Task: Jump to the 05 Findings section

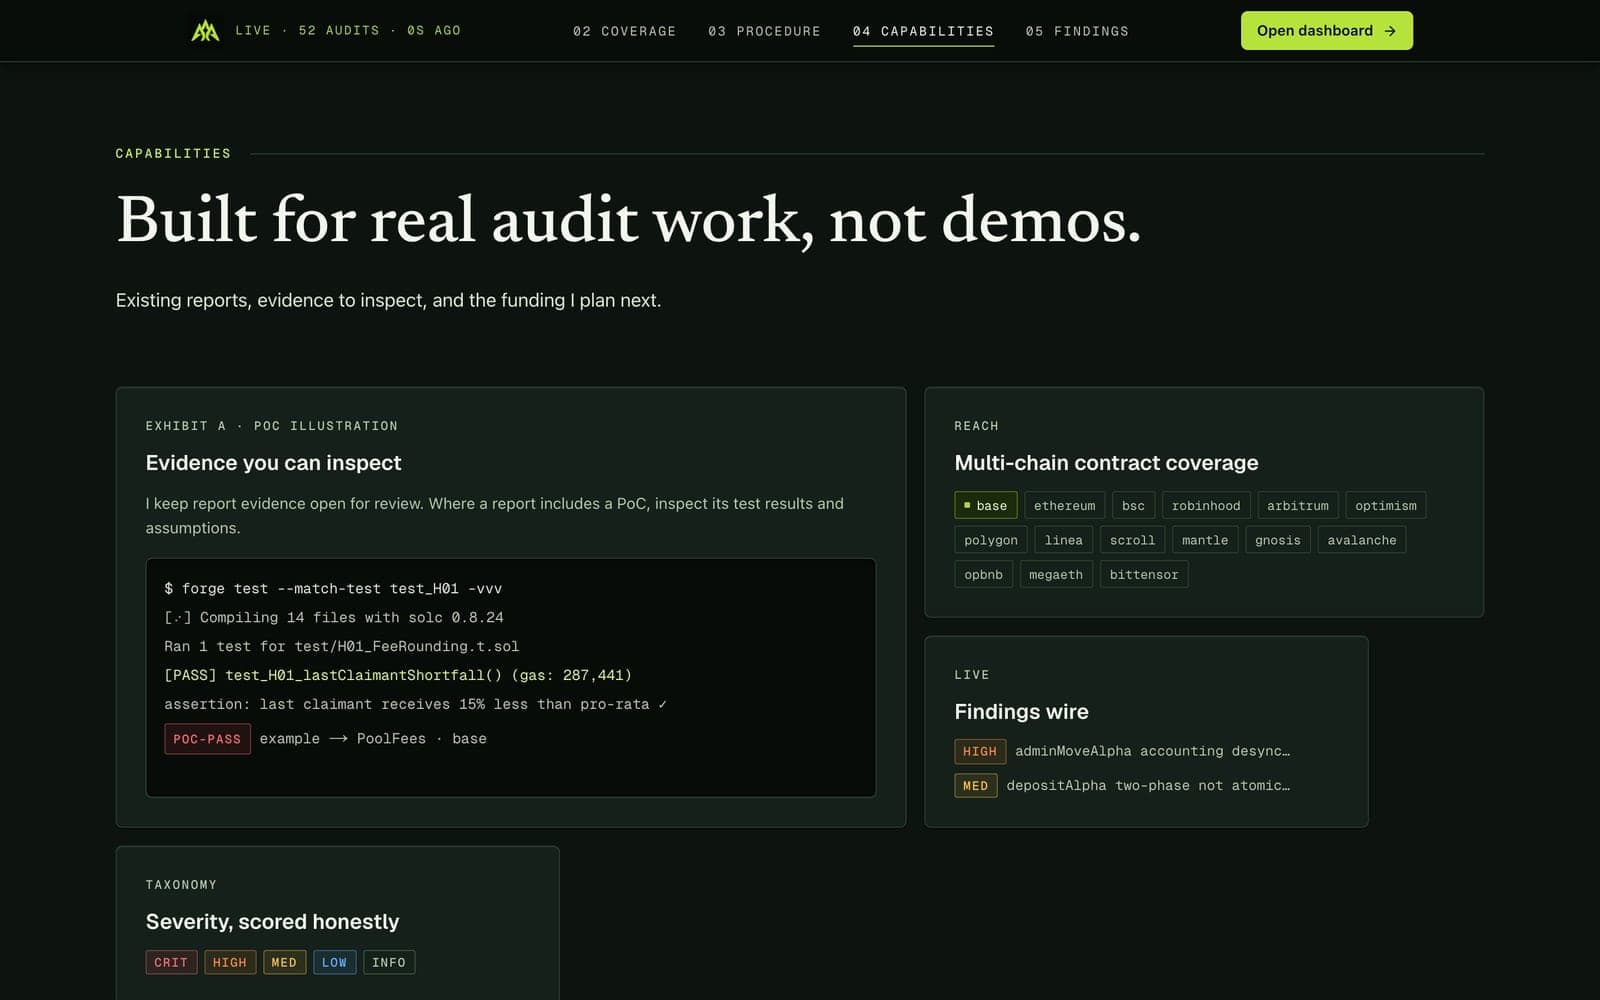Action: tap(1077, 31)
